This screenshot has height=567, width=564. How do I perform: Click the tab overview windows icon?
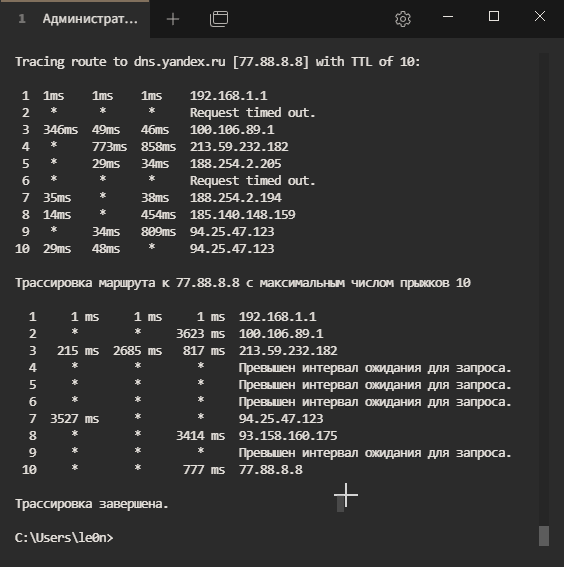click(x=219, y=19)
